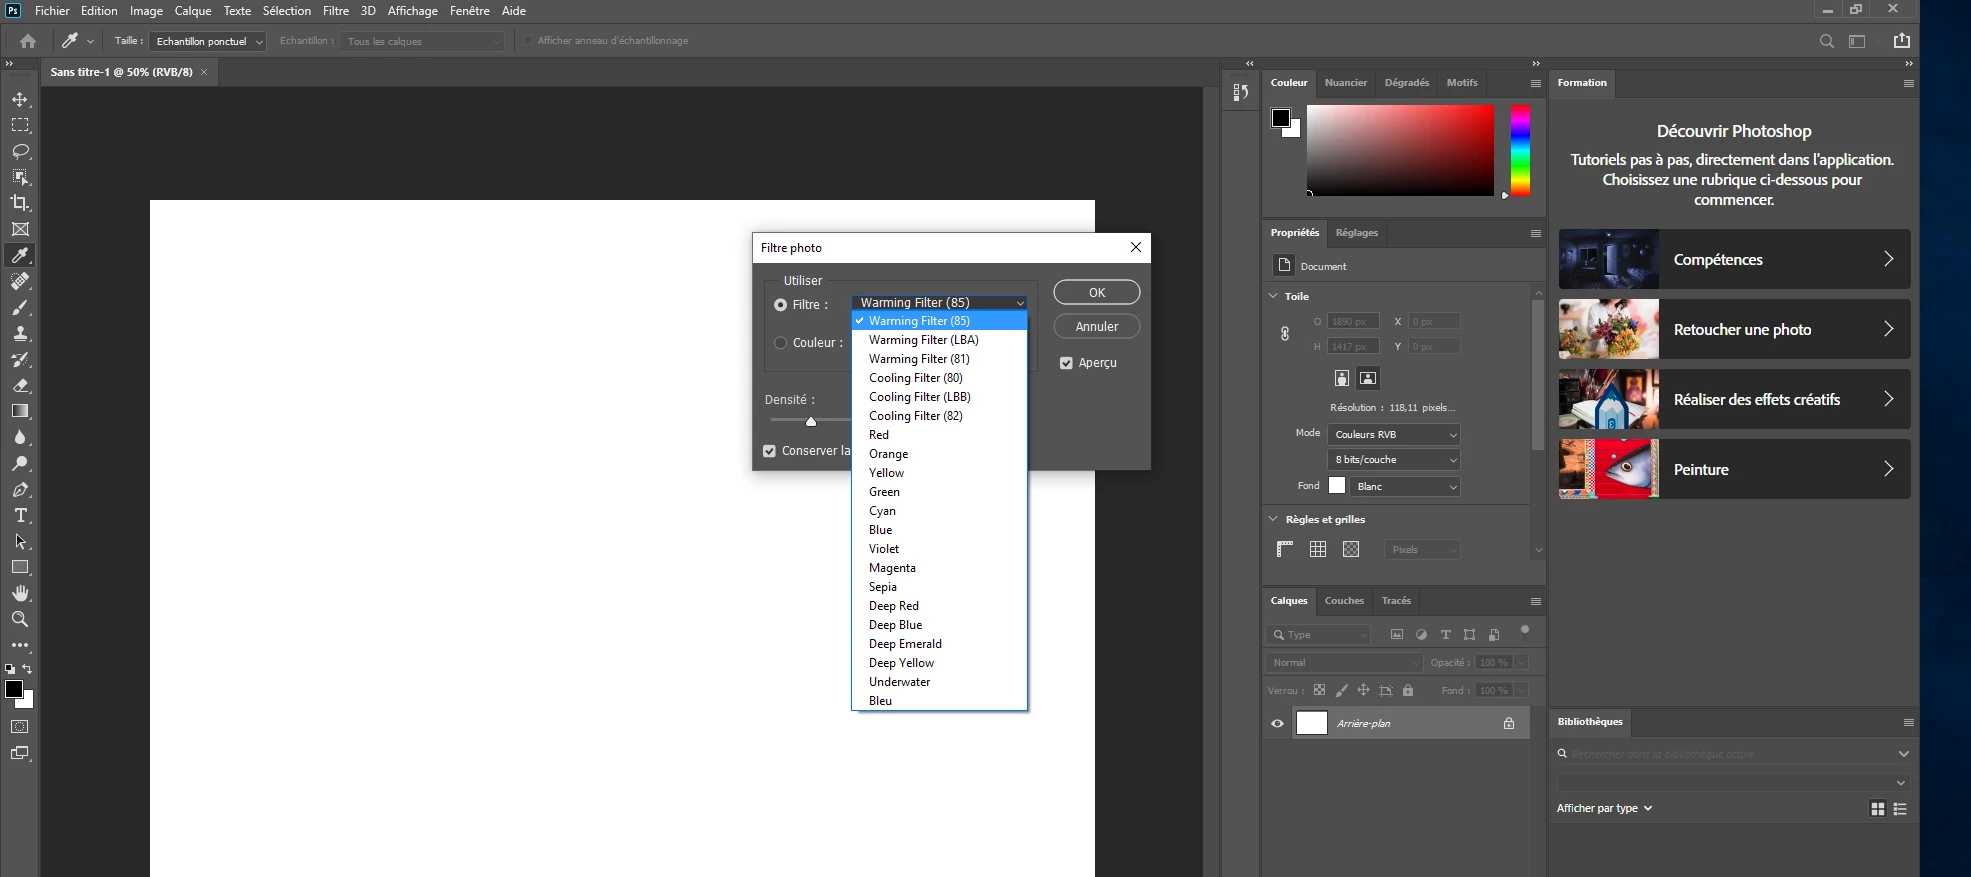Screen dimensions: 1971x877
Task: Click the Home screen icon
Action: (28, 41)
